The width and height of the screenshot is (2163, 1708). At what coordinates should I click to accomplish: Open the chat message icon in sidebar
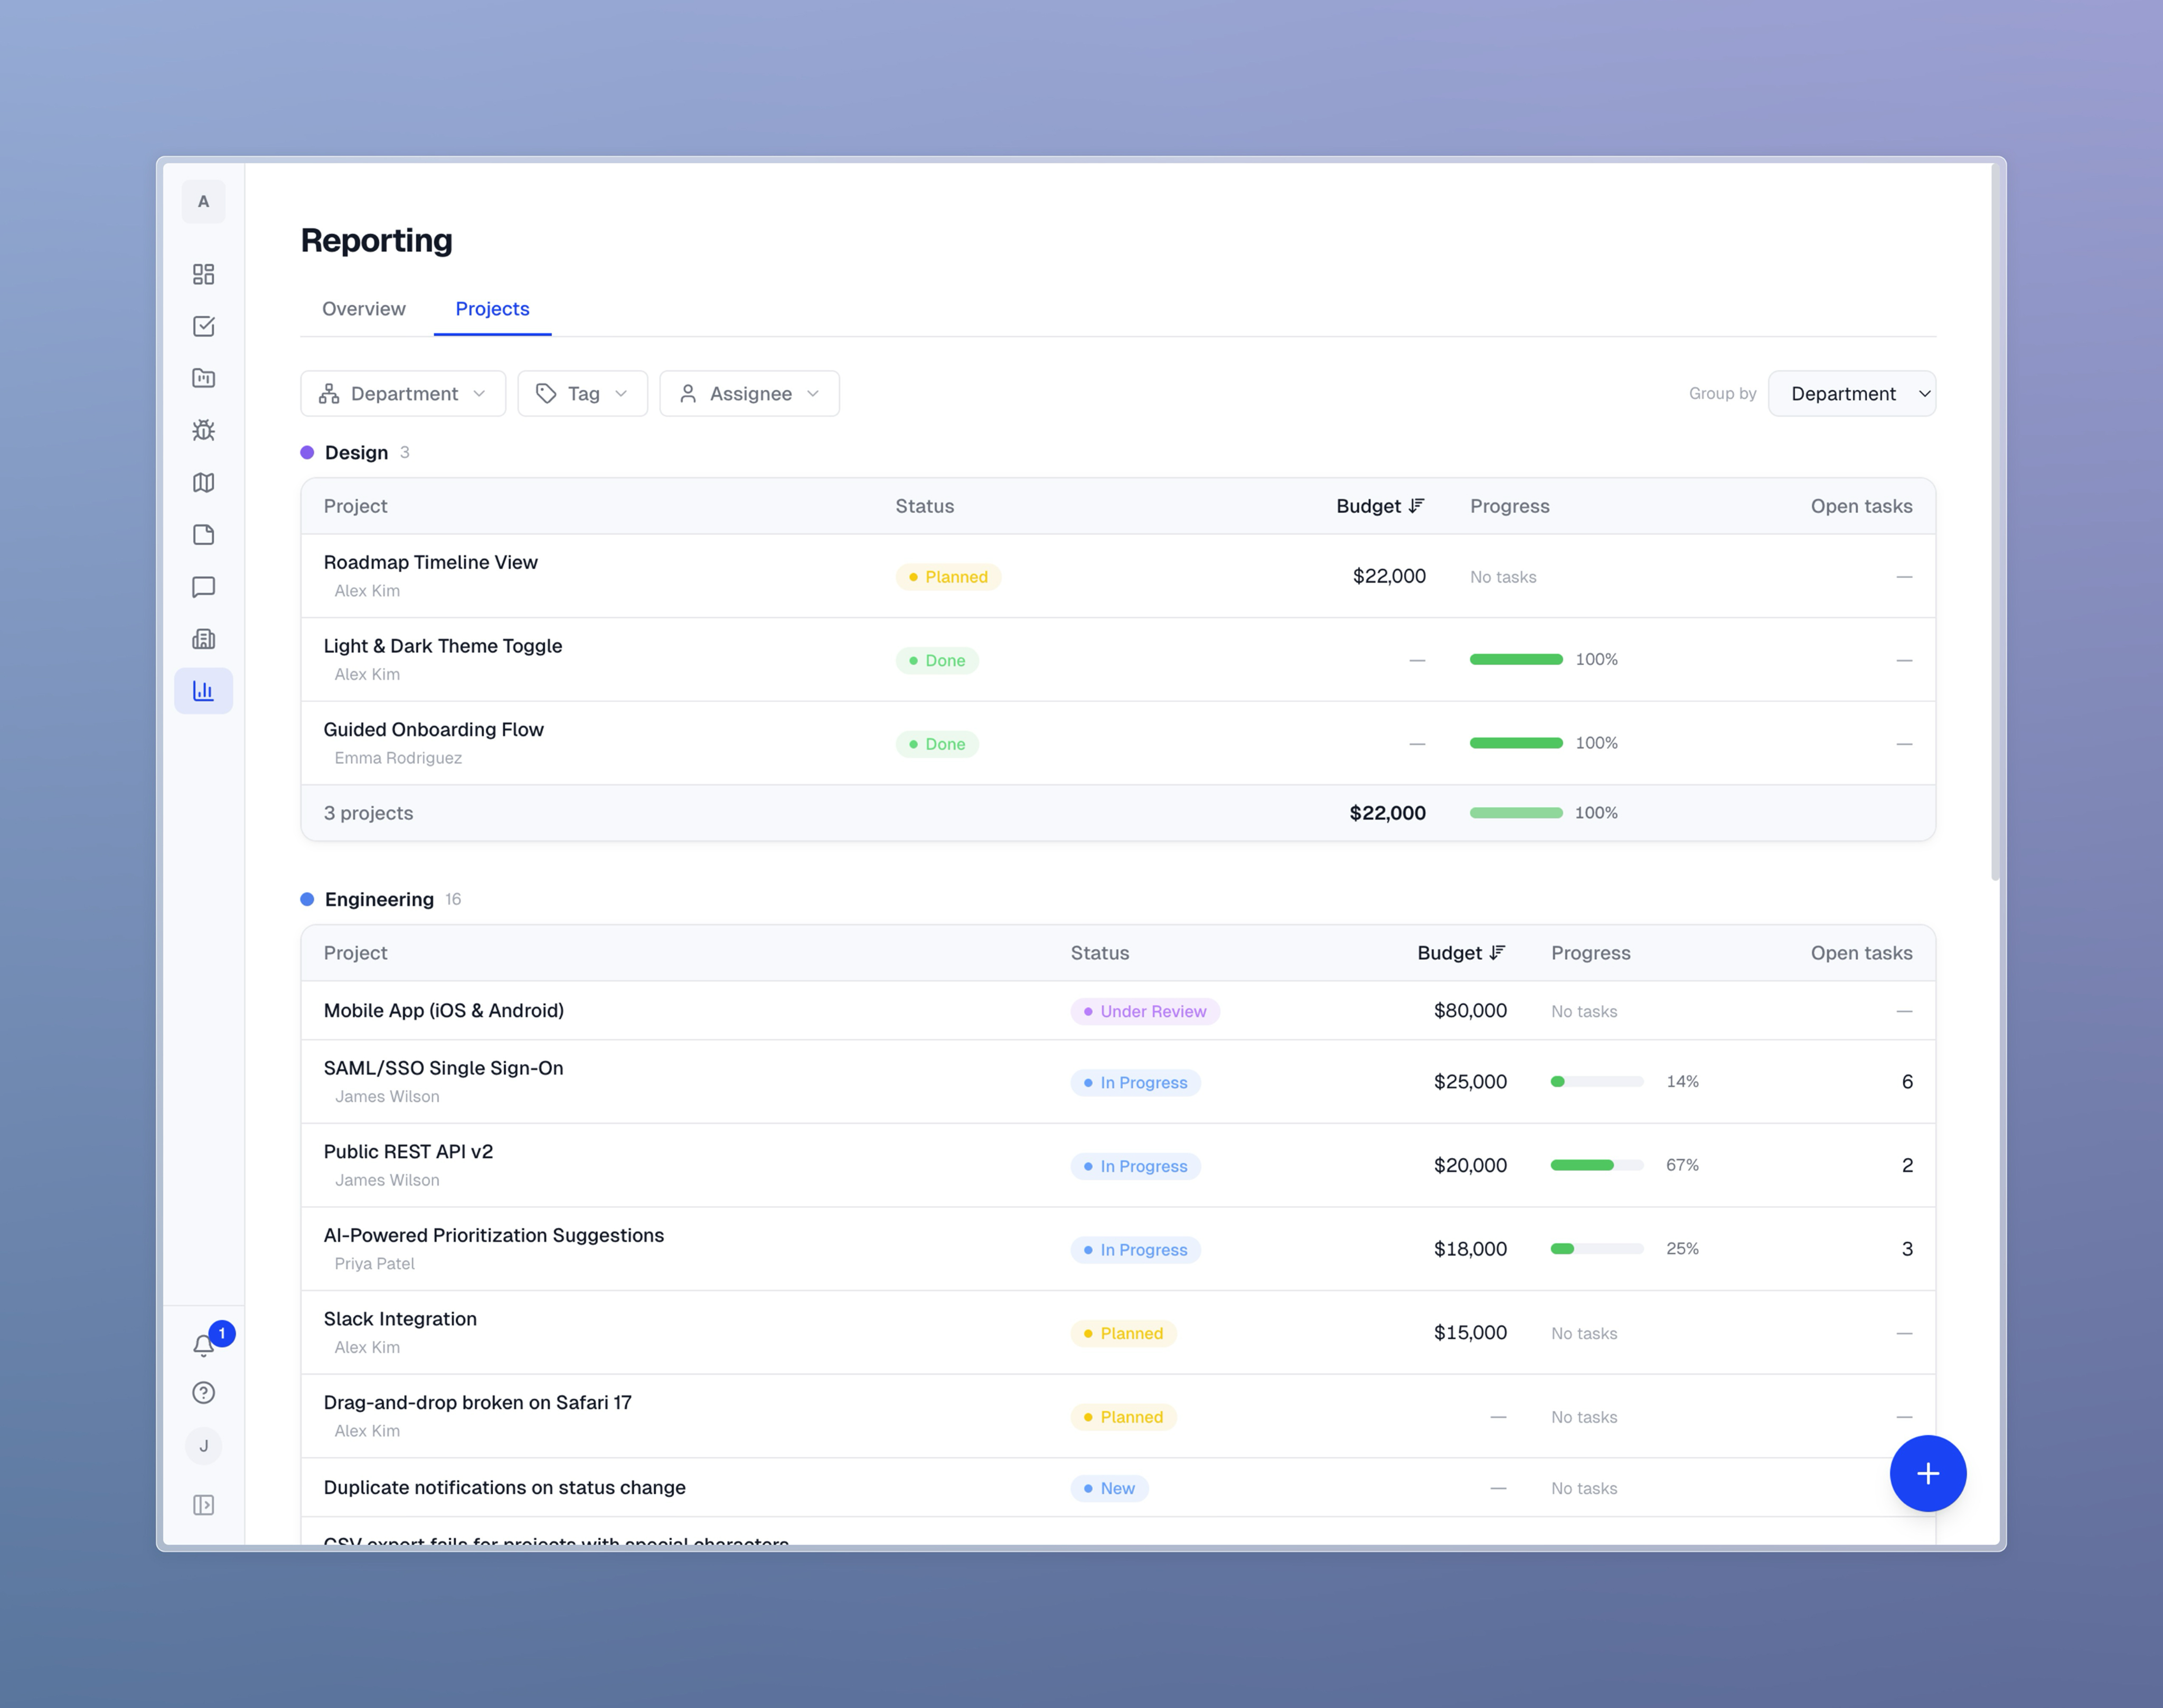pyautogui.click(x=203, y=587)
